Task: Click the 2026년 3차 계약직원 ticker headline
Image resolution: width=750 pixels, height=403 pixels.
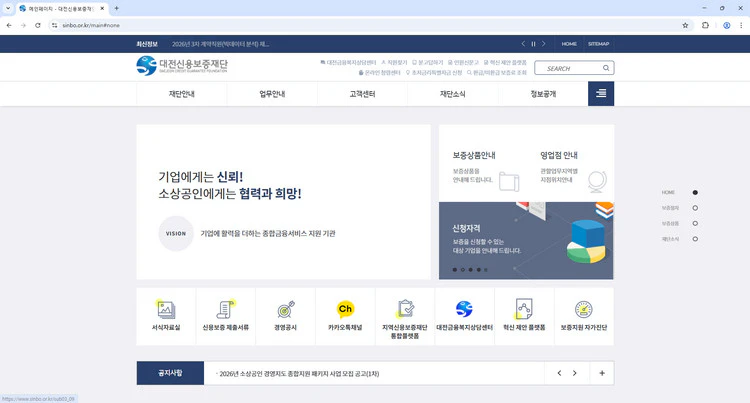Action: 221,44
